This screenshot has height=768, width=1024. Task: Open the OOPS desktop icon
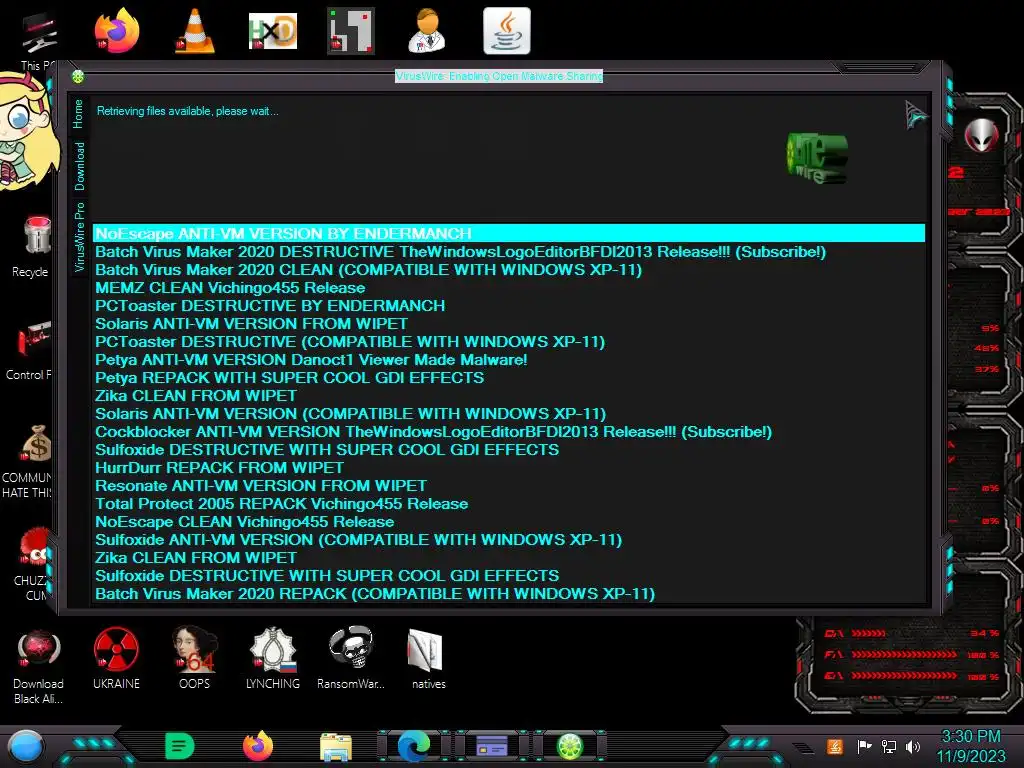(195, 658)
